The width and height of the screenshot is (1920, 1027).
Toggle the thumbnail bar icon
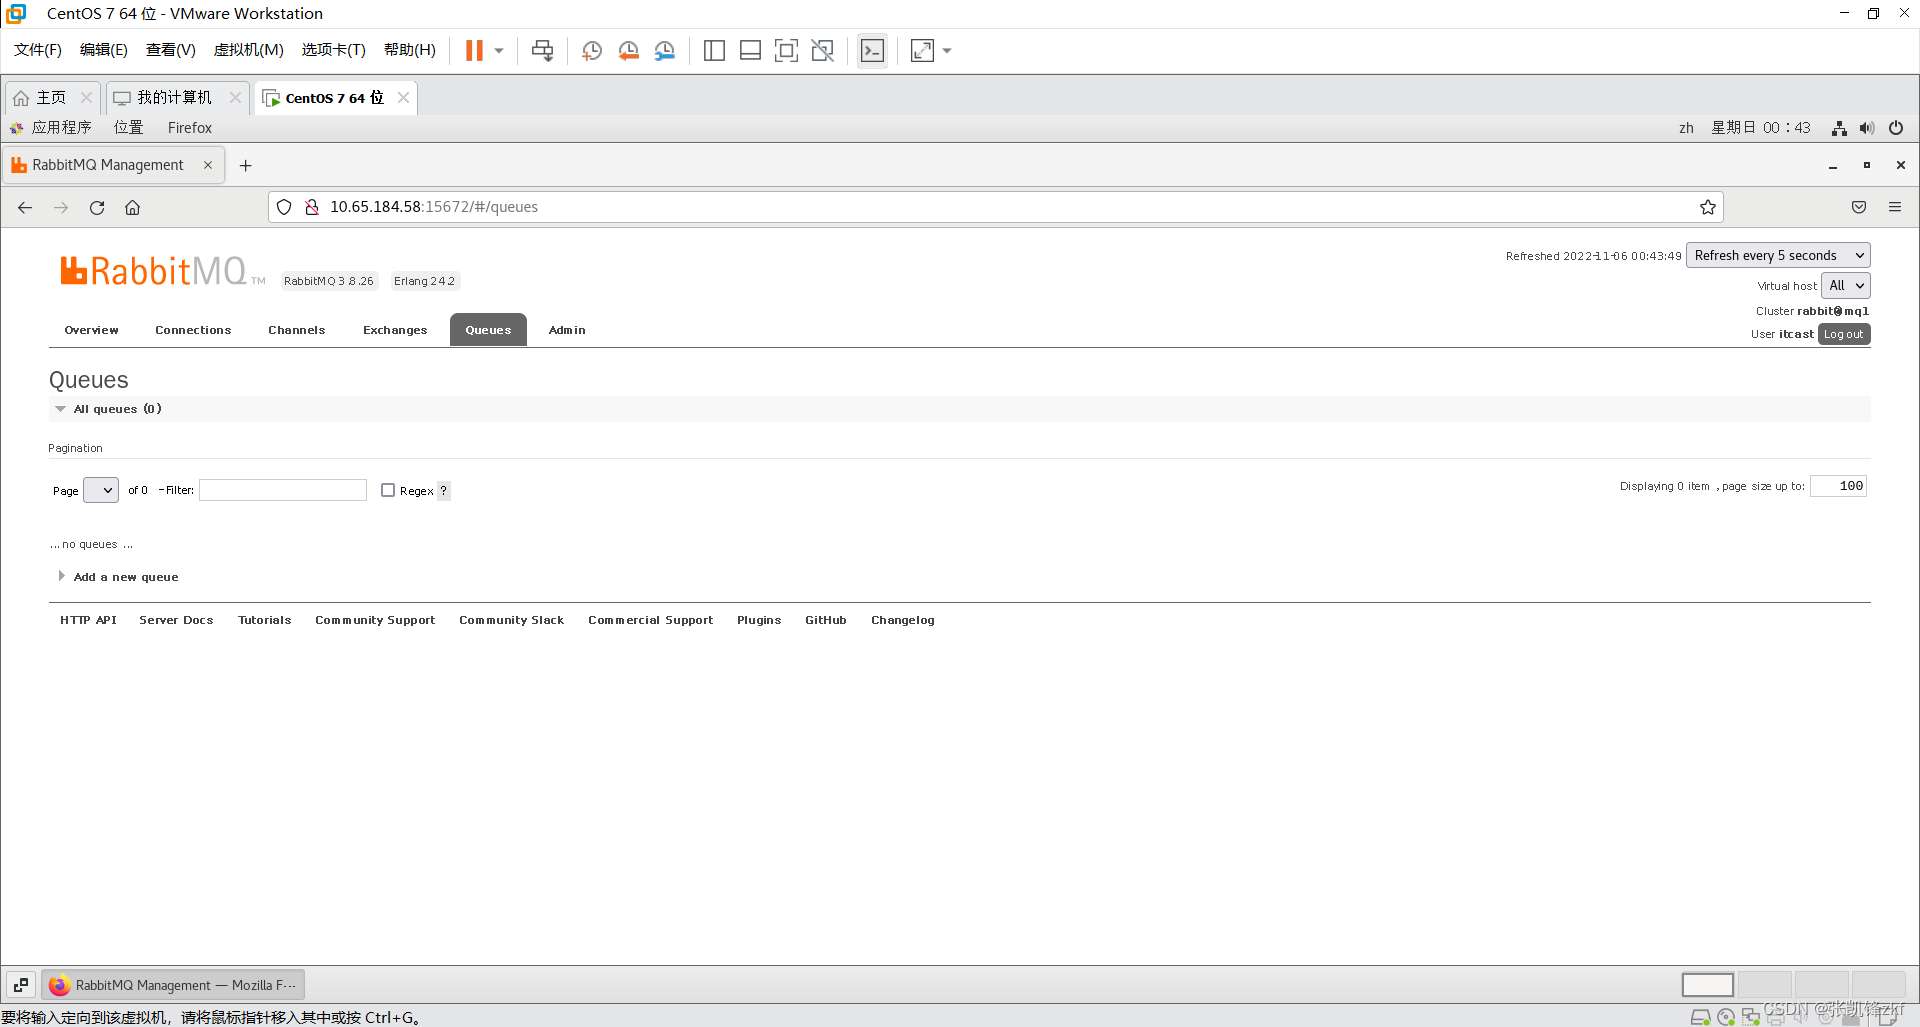pyautogui.click(x=750, y=50)
